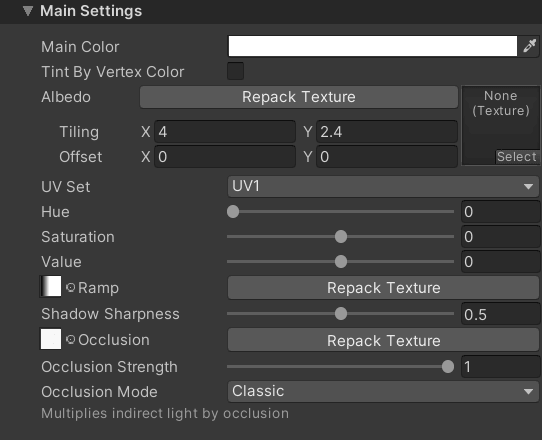The width and height of the screenshot is (542, 440).
Task: Enable Tint By Vertex Color checkbox
Action: click(x=235, y=71)
